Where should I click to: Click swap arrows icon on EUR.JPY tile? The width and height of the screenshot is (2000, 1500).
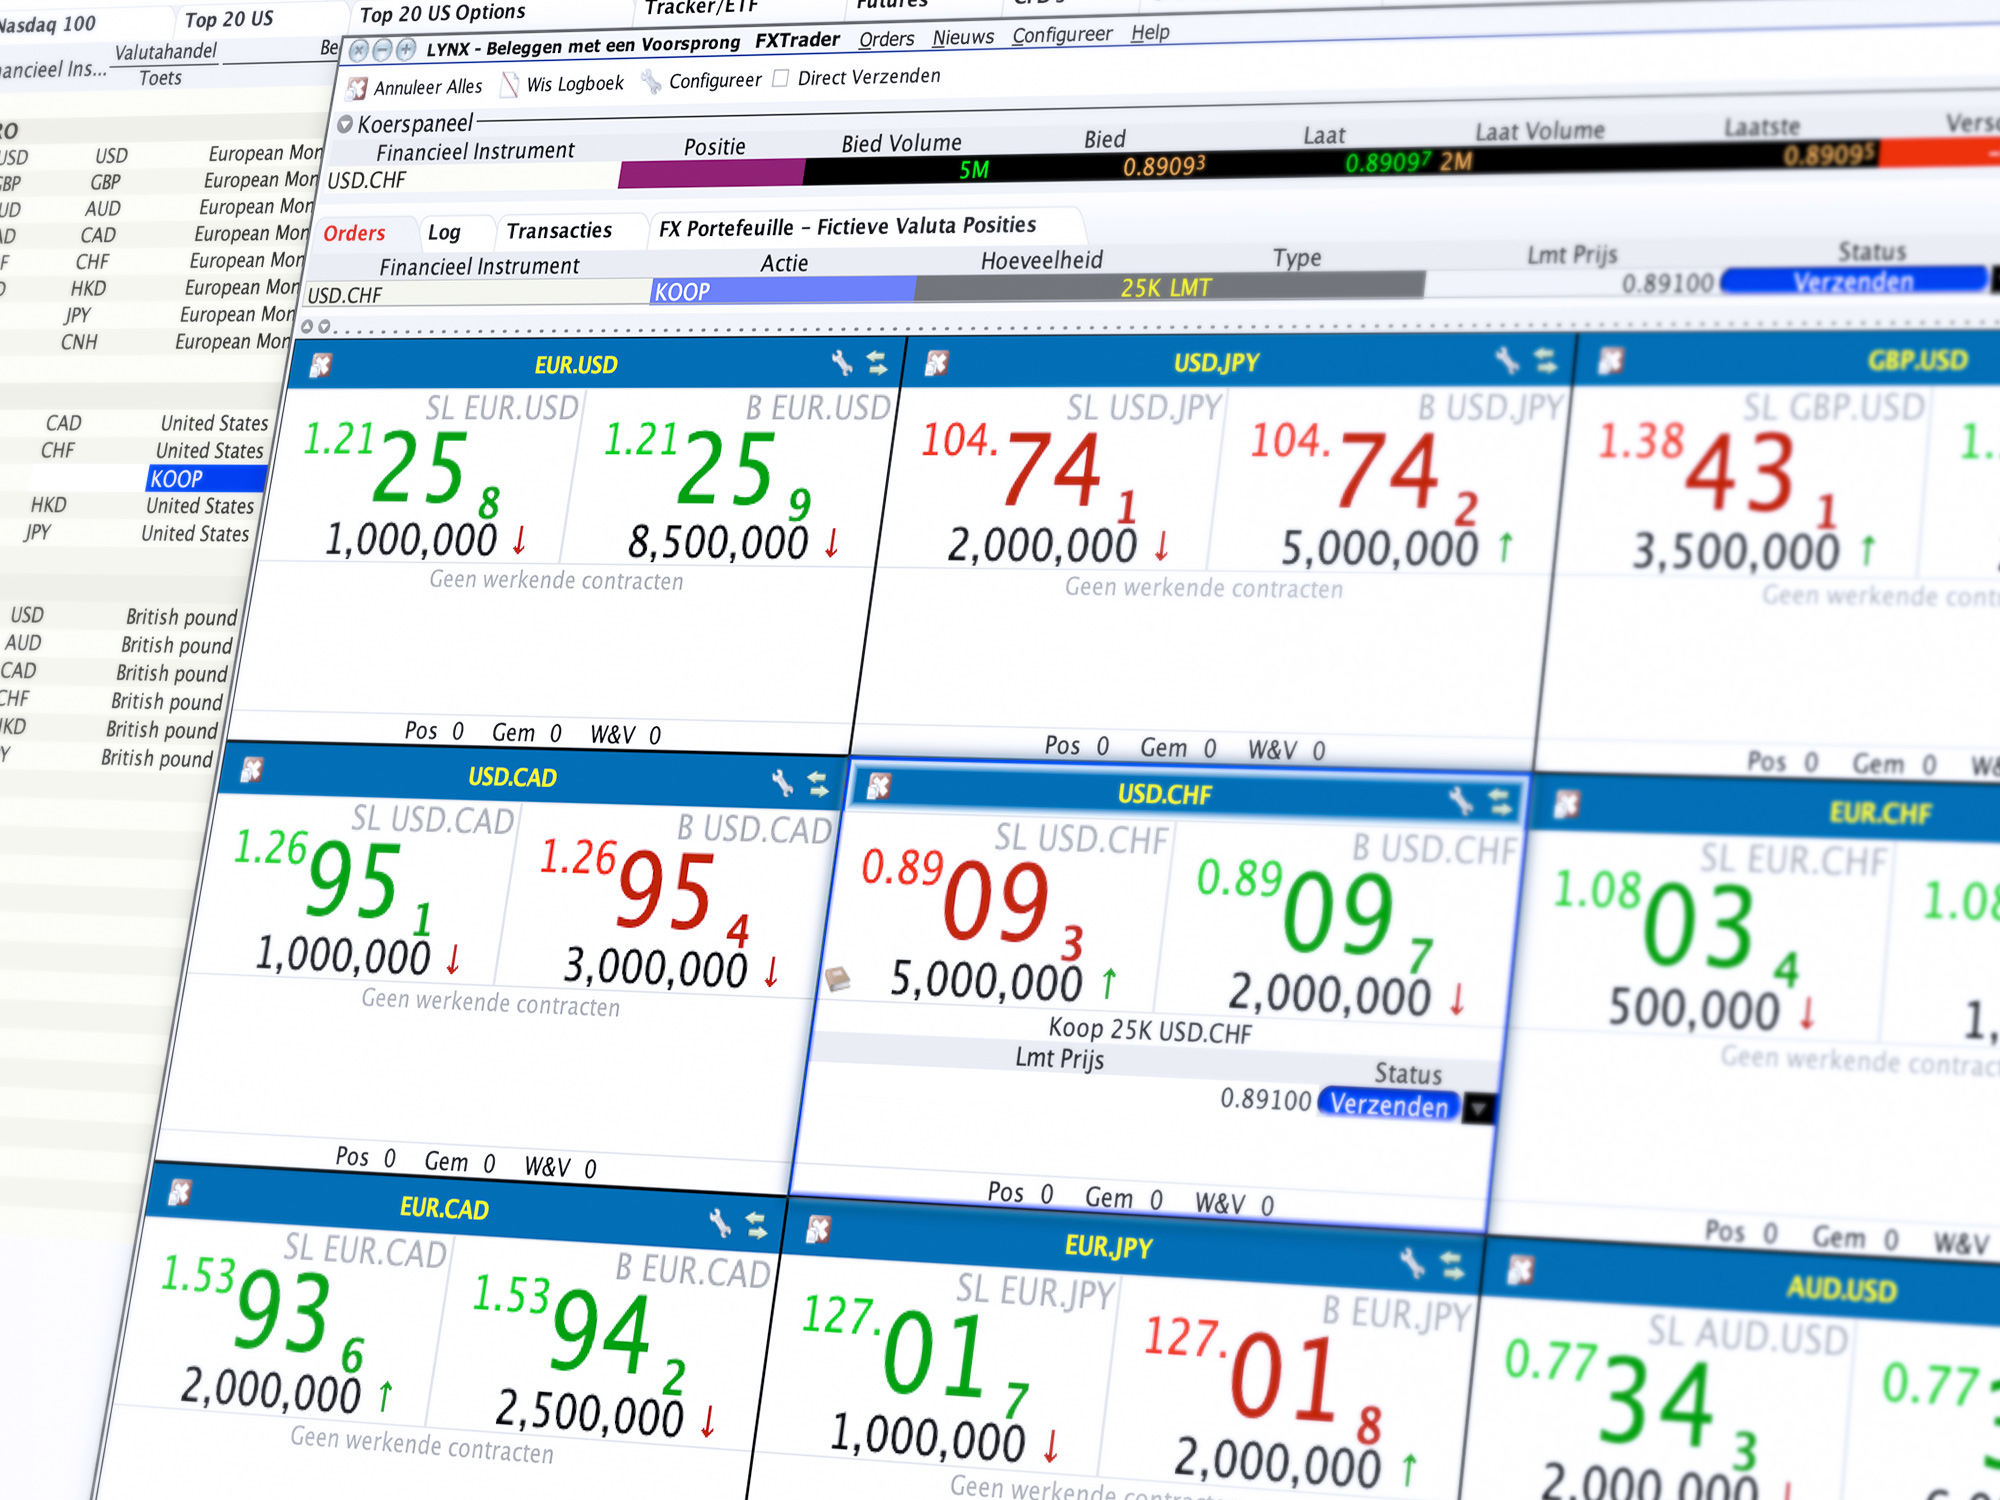click(1453, 1266)
